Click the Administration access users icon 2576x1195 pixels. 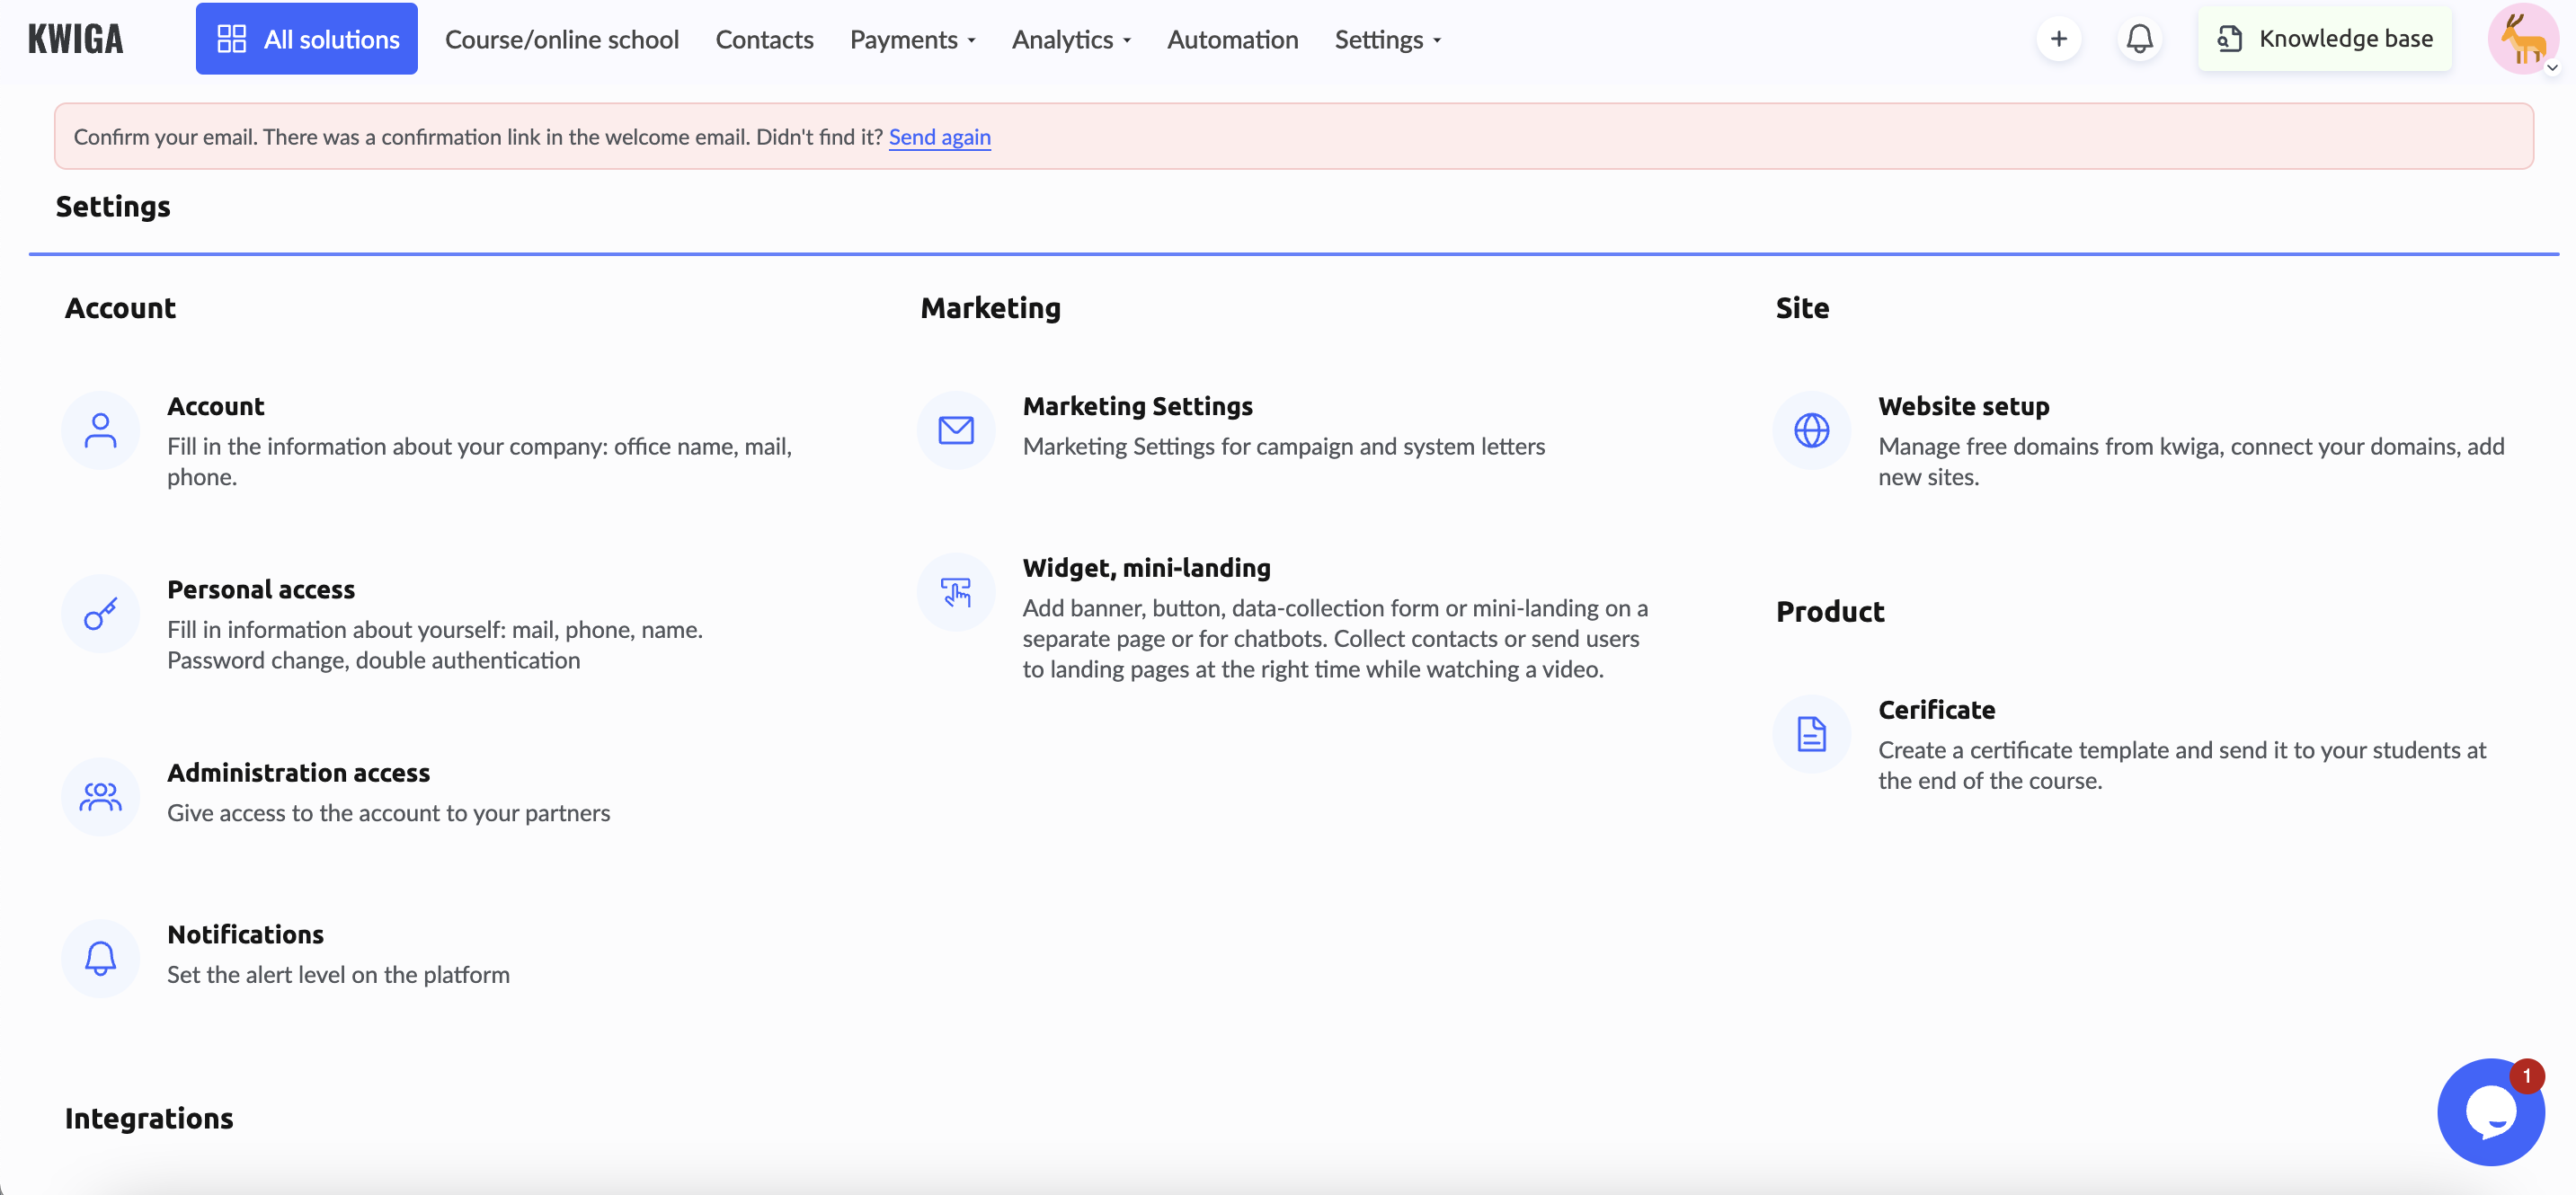100,794
